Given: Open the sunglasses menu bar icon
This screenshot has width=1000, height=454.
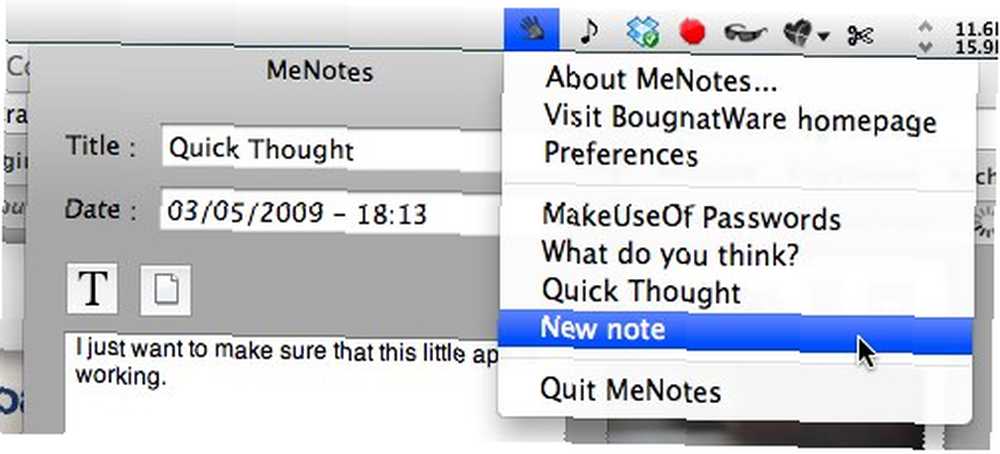Looking at the screenshot, I should point(746,33).
